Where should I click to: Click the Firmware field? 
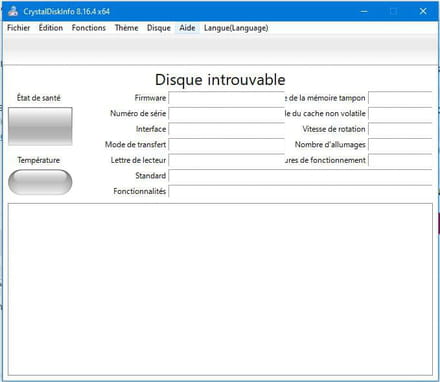pyautogui.click(x=226, y=98)
